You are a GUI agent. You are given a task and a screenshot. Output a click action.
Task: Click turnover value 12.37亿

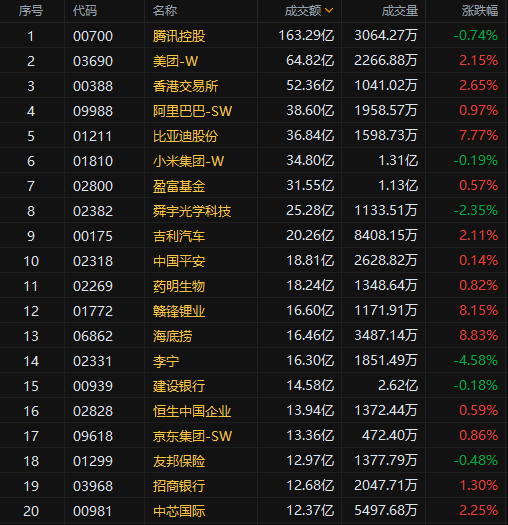tap(310, 510)
